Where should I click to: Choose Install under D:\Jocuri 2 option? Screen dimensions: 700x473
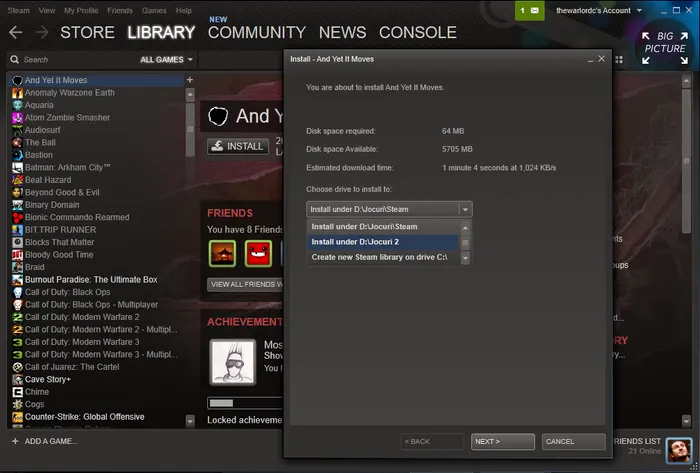(x=383, y=242)
